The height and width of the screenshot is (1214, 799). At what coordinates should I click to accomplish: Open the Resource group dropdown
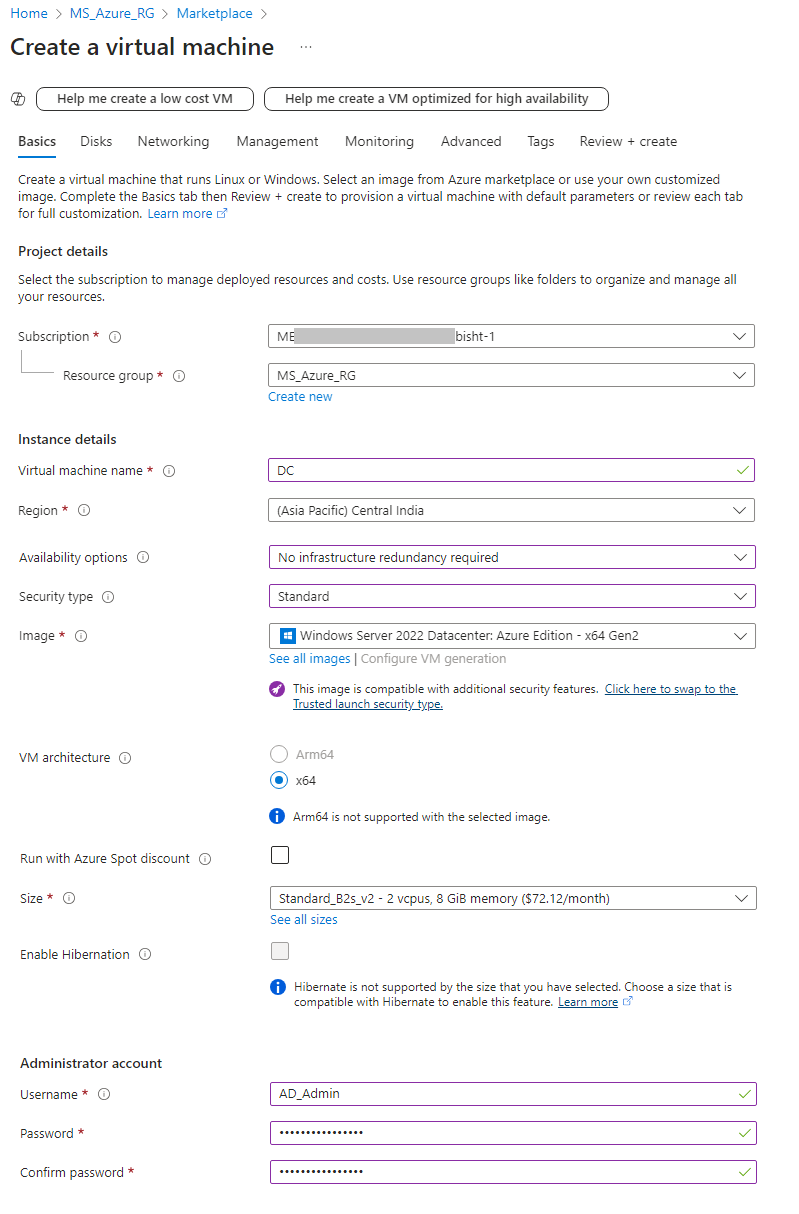click(511, 375)
